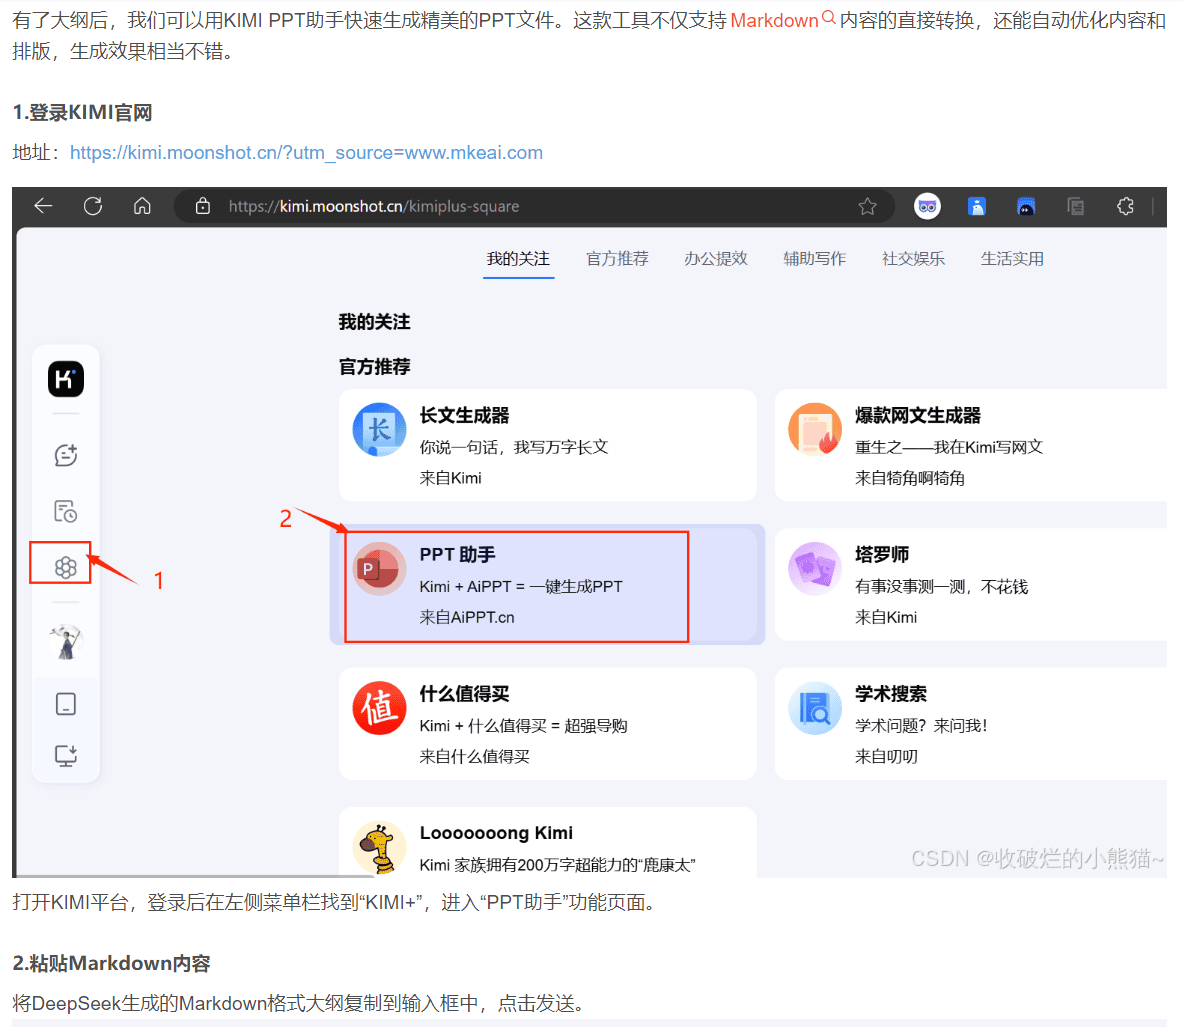1183x1027 pixels.
Task: Click the 2.粘贴Markdown内容 heading
Action: pyautogui.click(x=112, y=963)
